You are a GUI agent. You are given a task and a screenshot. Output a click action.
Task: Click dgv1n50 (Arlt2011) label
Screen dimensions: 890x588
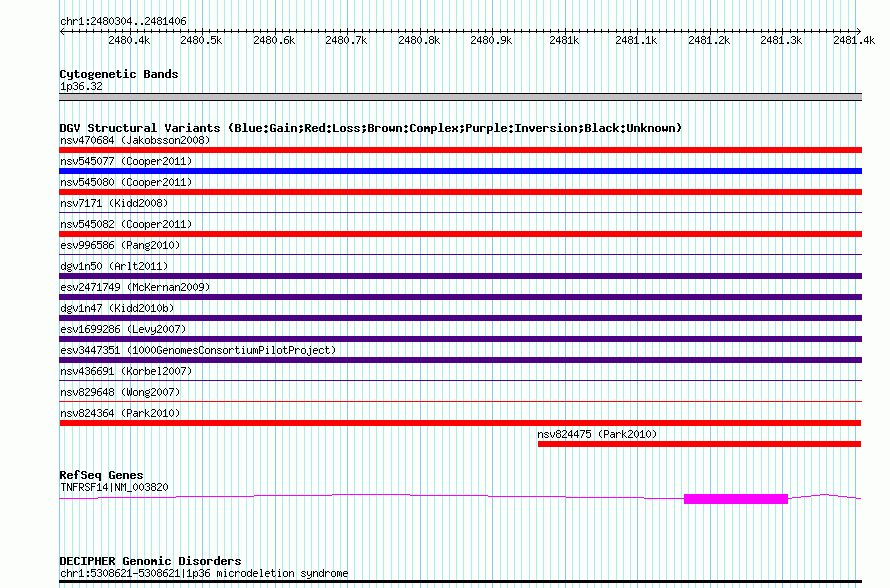click(114, 266)
